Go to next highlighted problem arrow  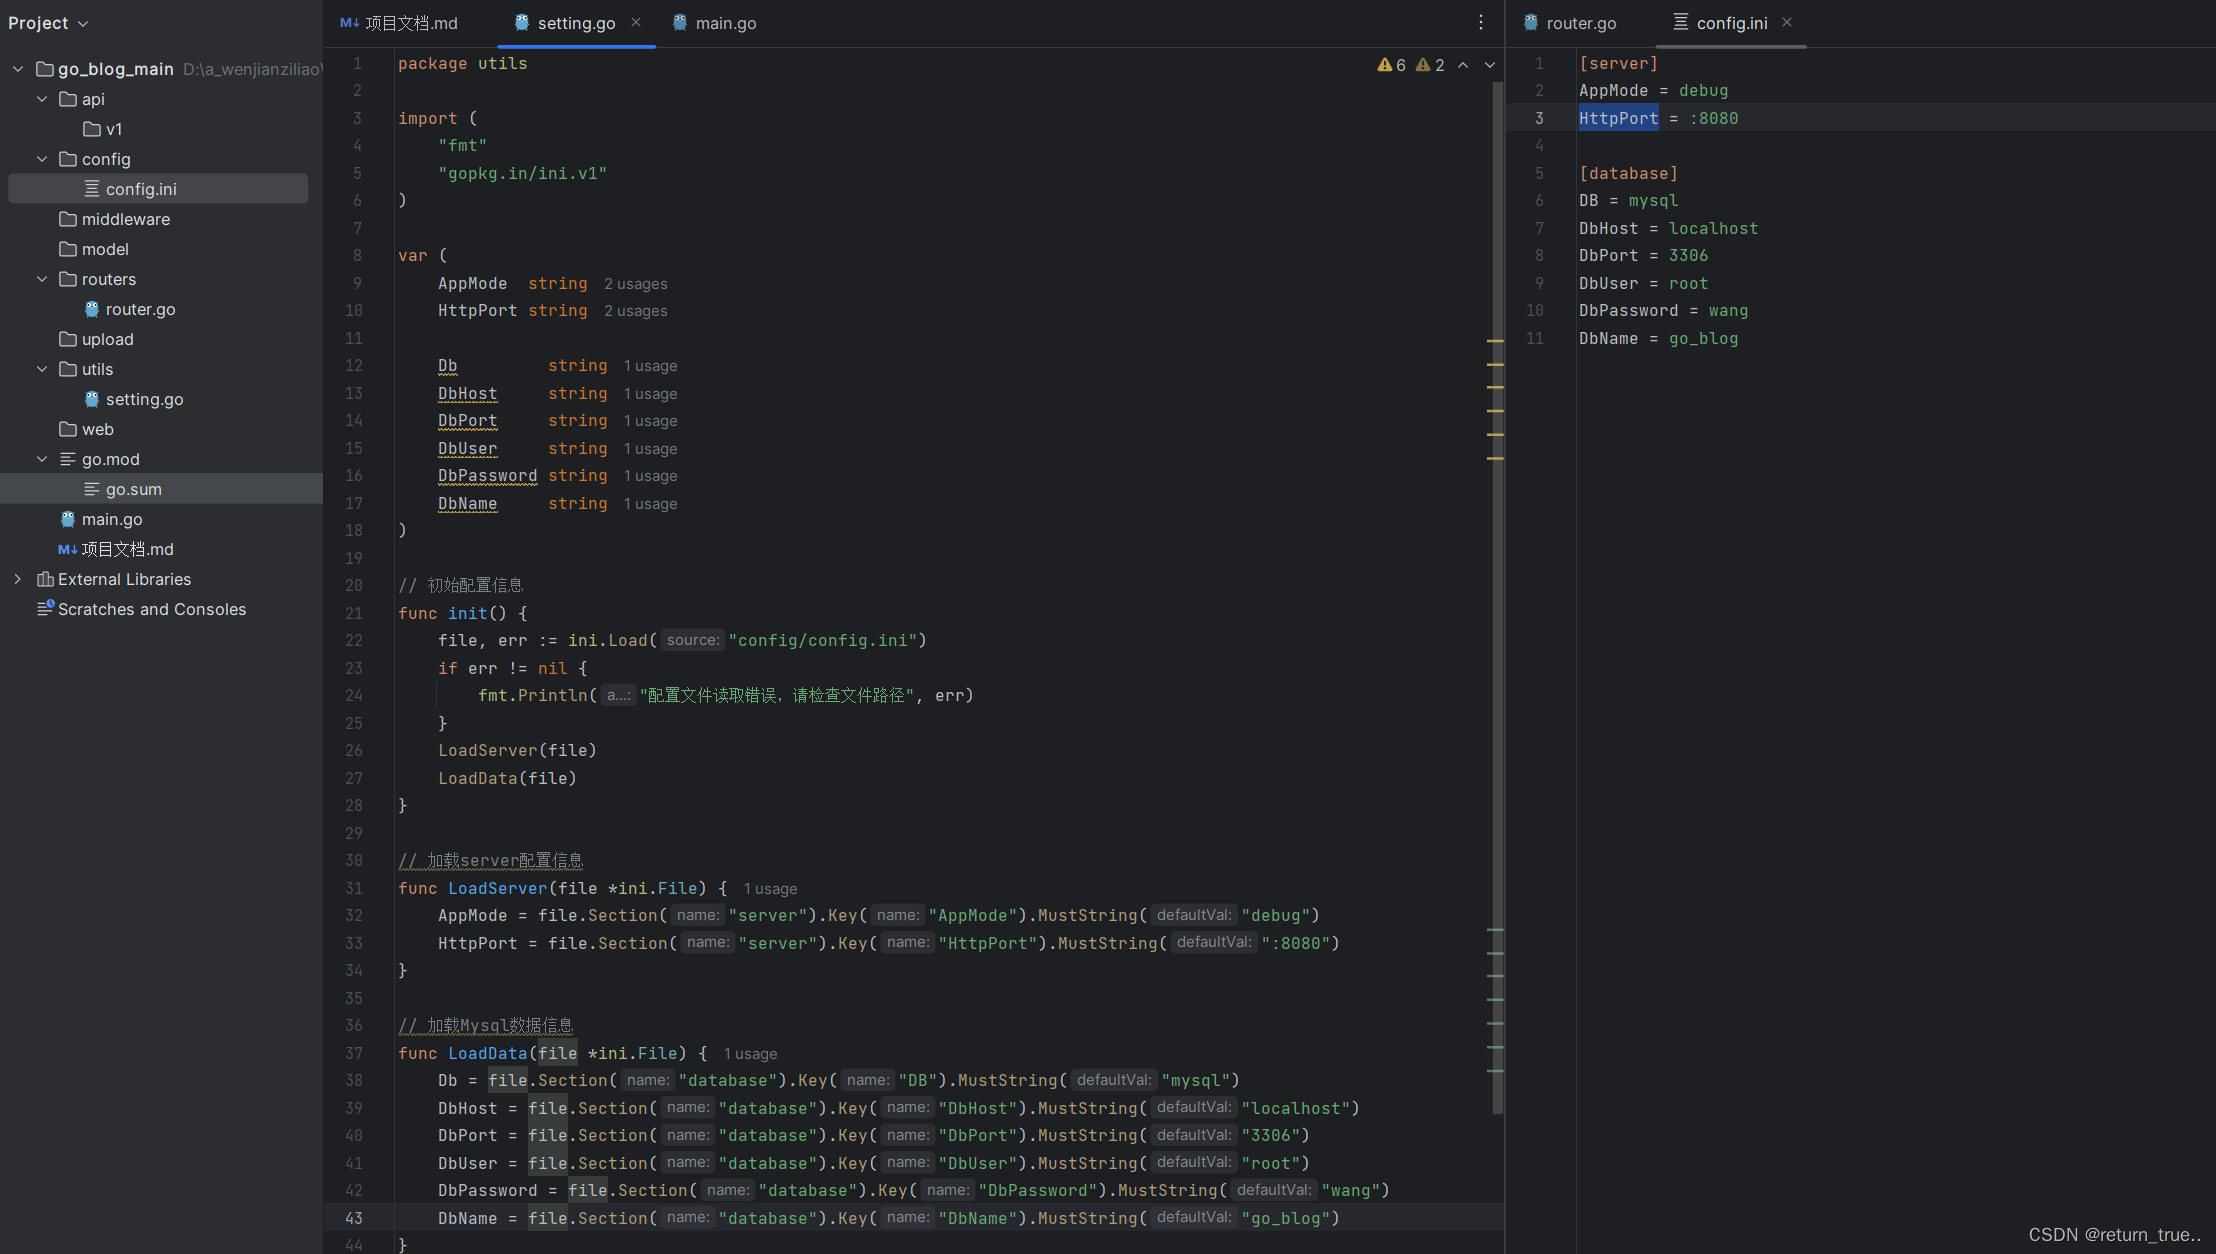coord(1490,65)
